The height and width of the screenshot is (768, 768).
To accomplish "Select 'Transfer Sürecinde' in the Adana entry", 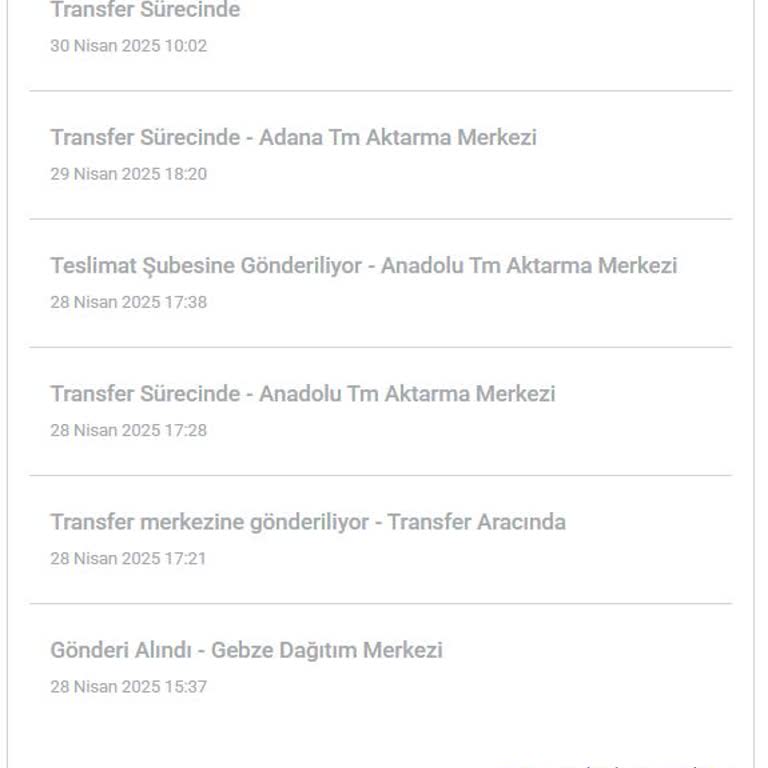I will (145, 137).
